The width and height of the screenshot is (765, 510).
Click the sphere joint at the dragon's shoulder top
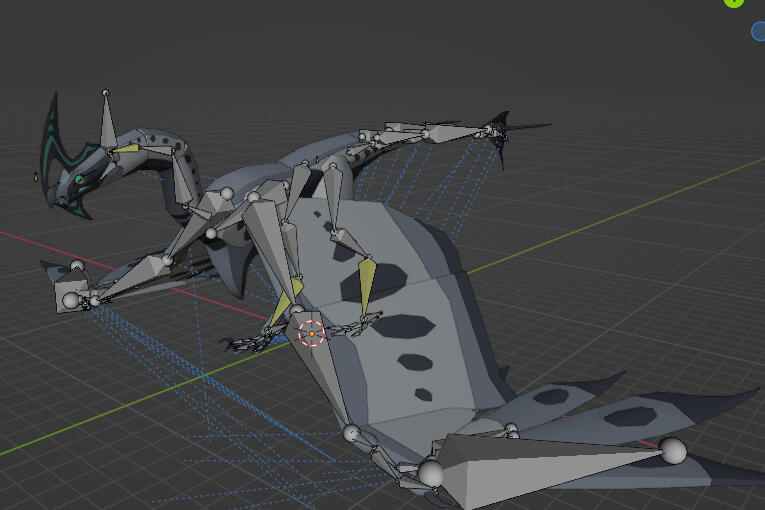227,193
